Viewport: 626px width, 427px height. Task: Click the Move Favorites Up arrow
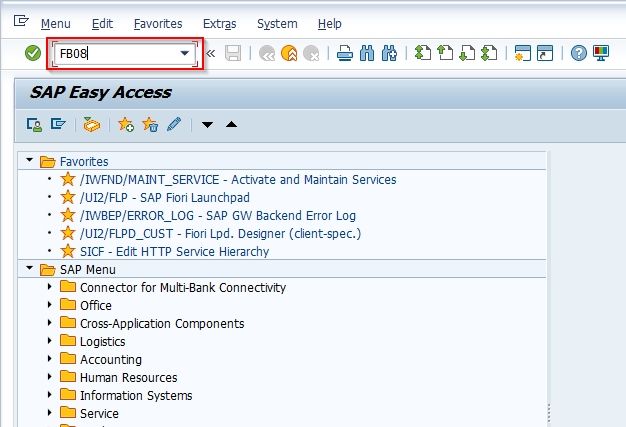(x=232, y=125)
